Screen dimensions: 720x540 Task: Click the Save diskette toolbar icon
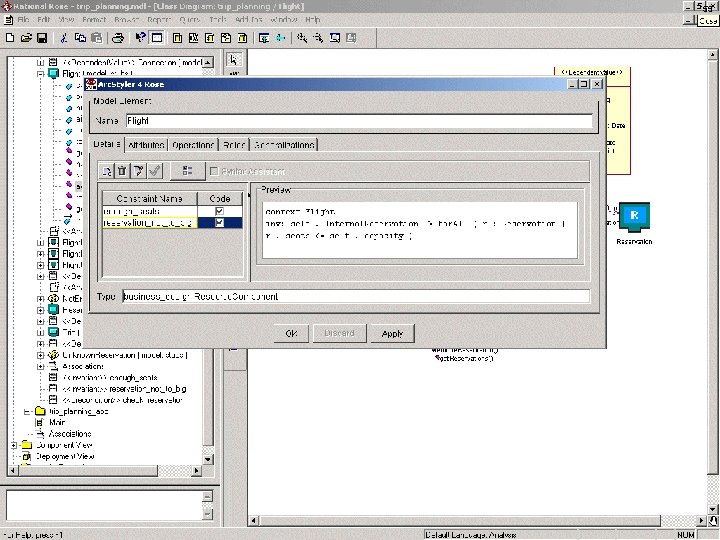pyautogui.click(x=42, y=38)
